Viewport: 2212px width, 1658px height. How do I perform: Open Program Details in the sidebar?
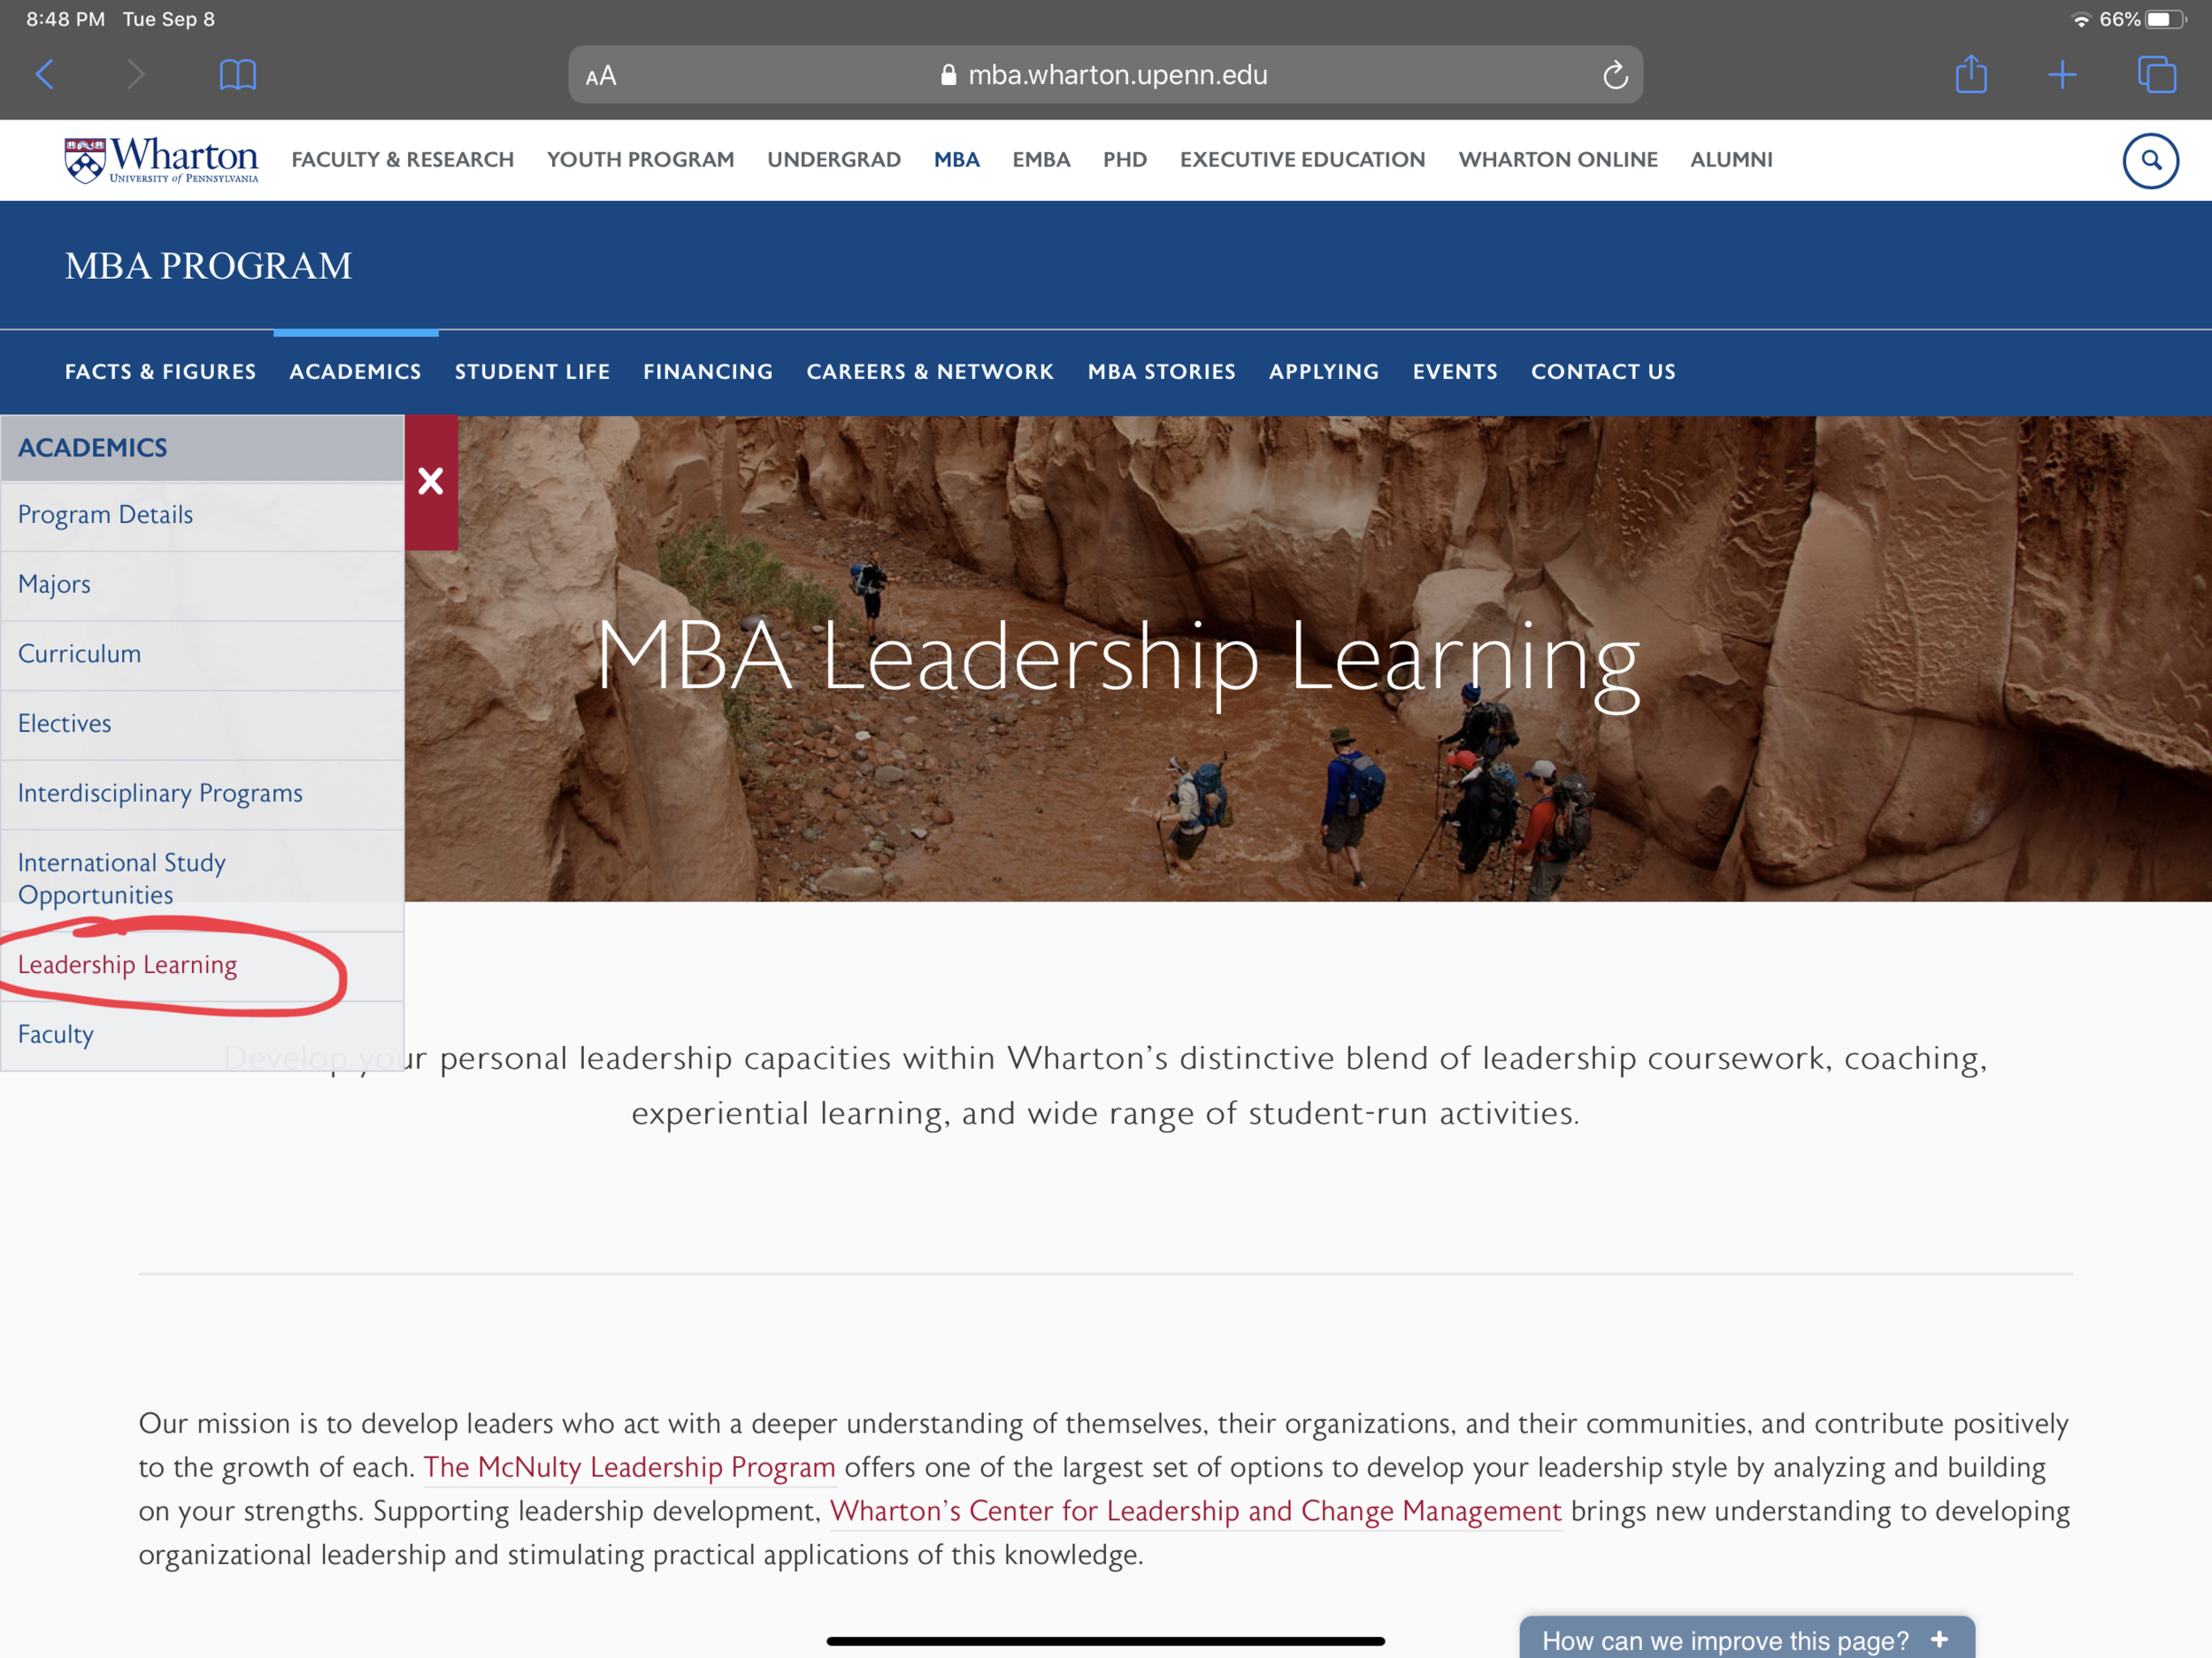coord(202,516)
